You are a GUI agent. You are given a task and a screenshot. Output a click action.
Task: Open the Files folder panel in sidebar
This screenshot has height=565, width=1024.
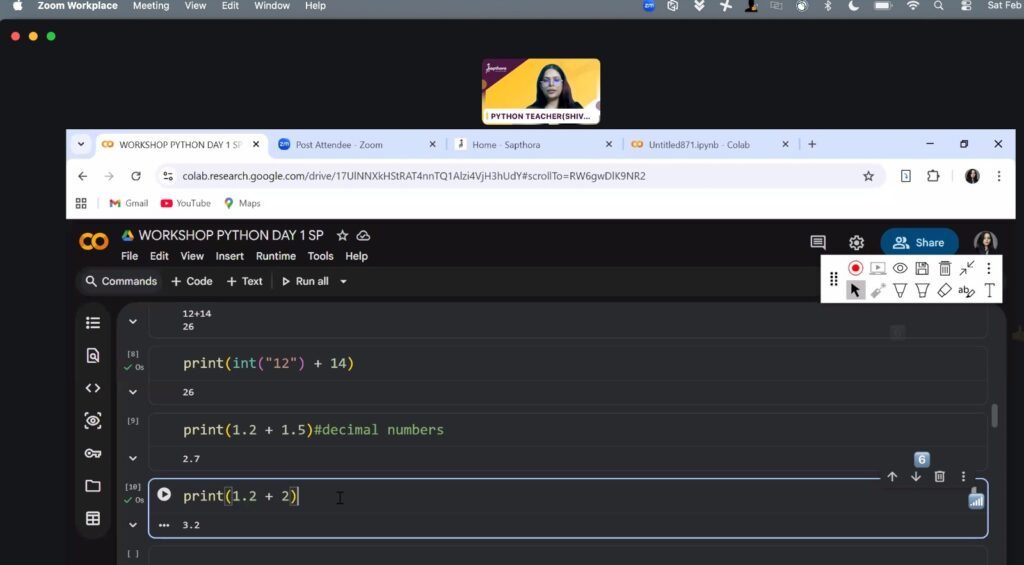pos(93,486)
